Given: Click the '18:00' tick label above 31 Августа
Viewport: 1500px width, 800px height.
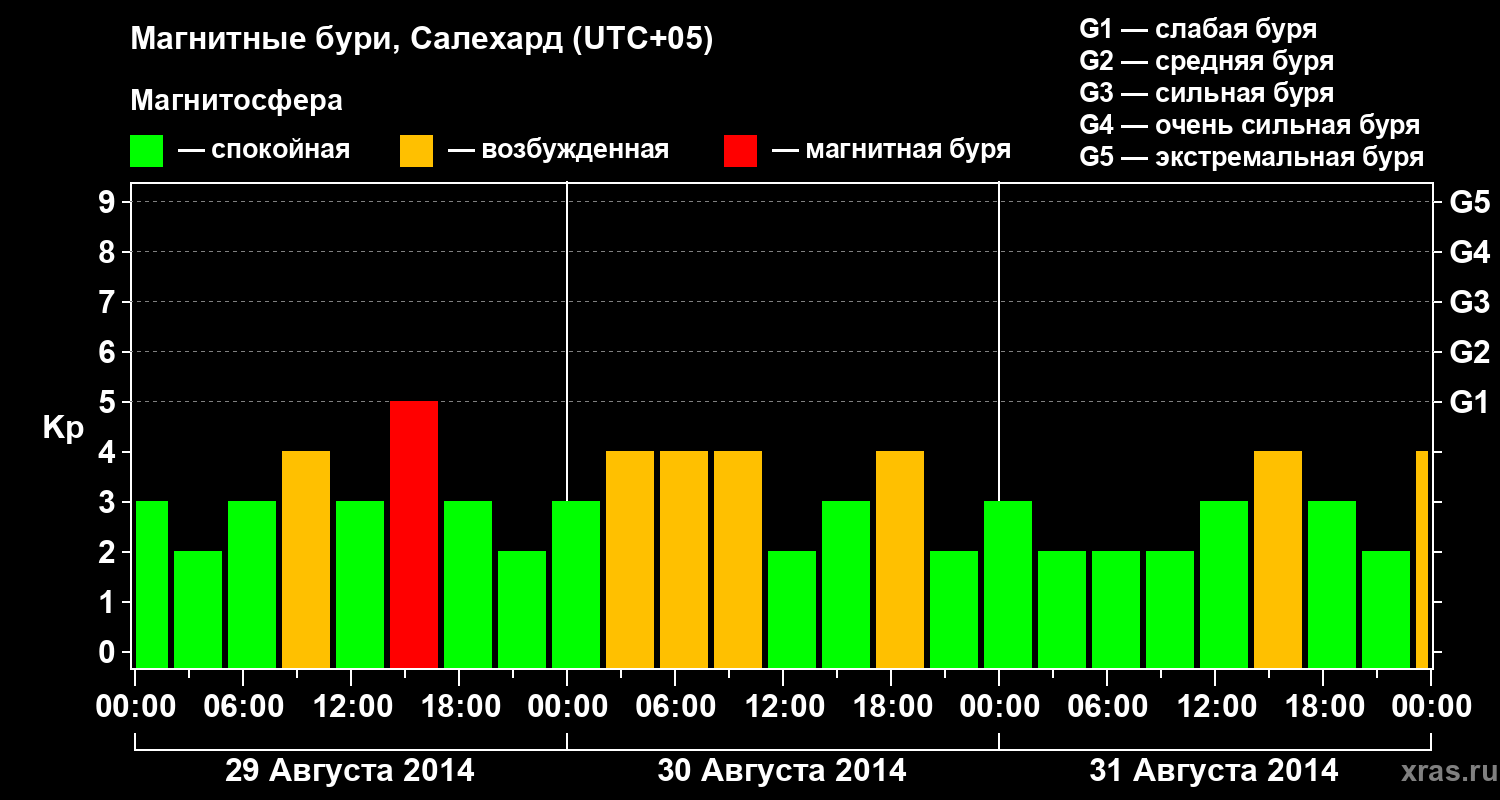Looking at the screenshot, I should [1323, 707].
